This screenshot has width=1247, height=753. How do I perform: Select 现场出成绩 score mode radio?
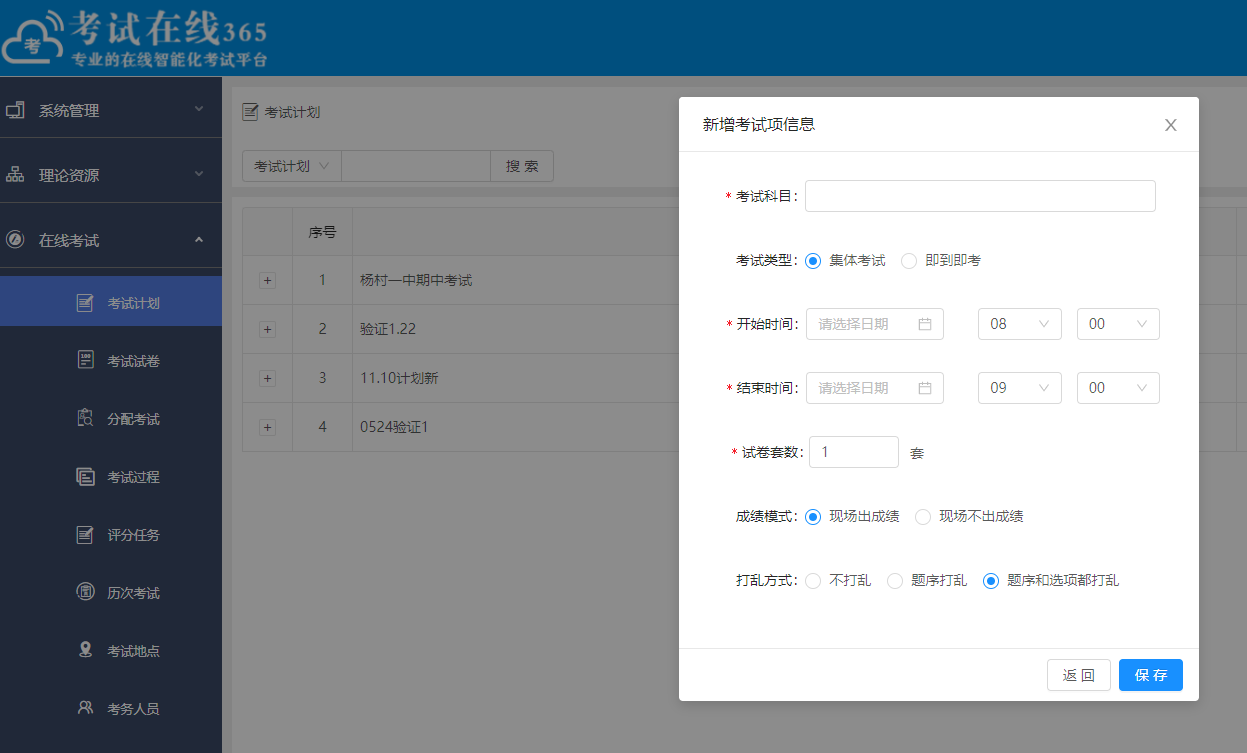point(813,517)
